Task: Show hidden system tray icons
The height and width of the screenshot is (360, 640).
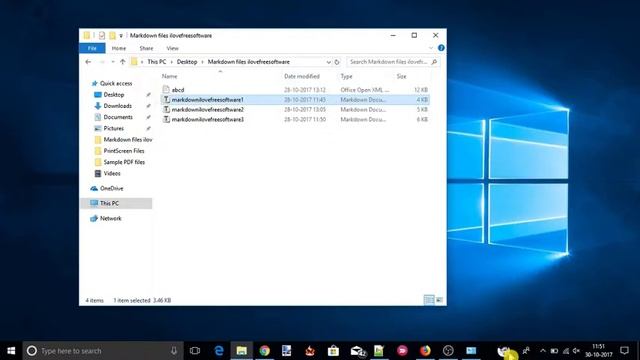Action: pyautogui.click(x=543, y=351)
